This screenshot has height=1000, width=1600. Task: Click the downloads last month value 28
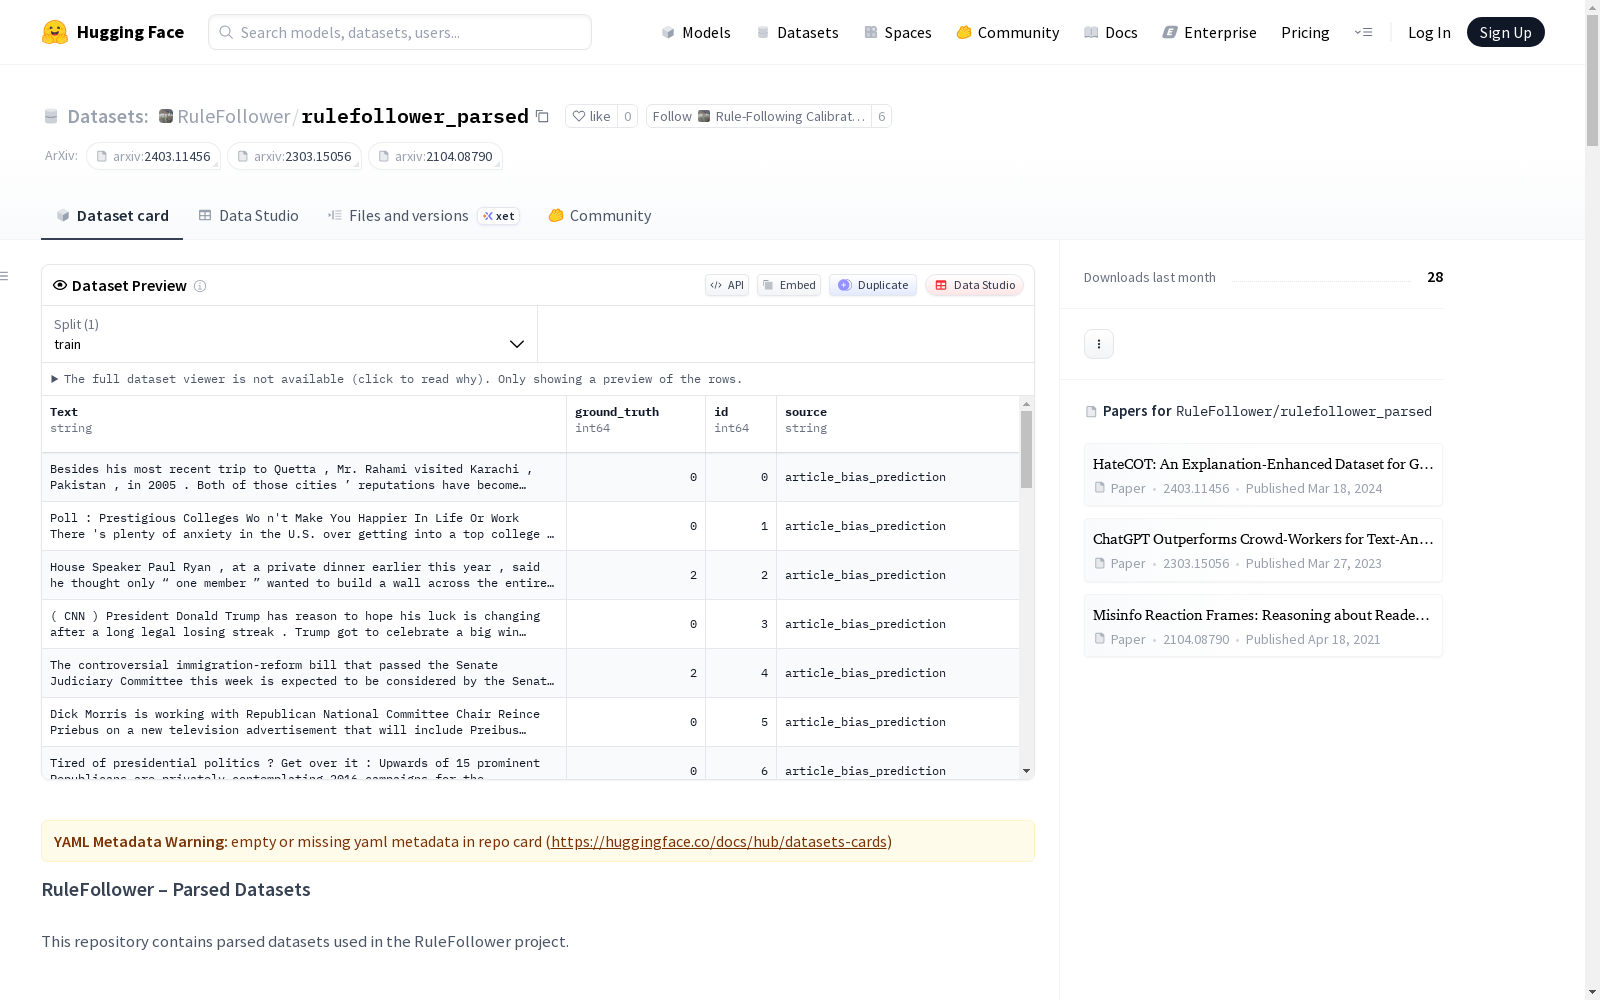tap(1435, 277)
